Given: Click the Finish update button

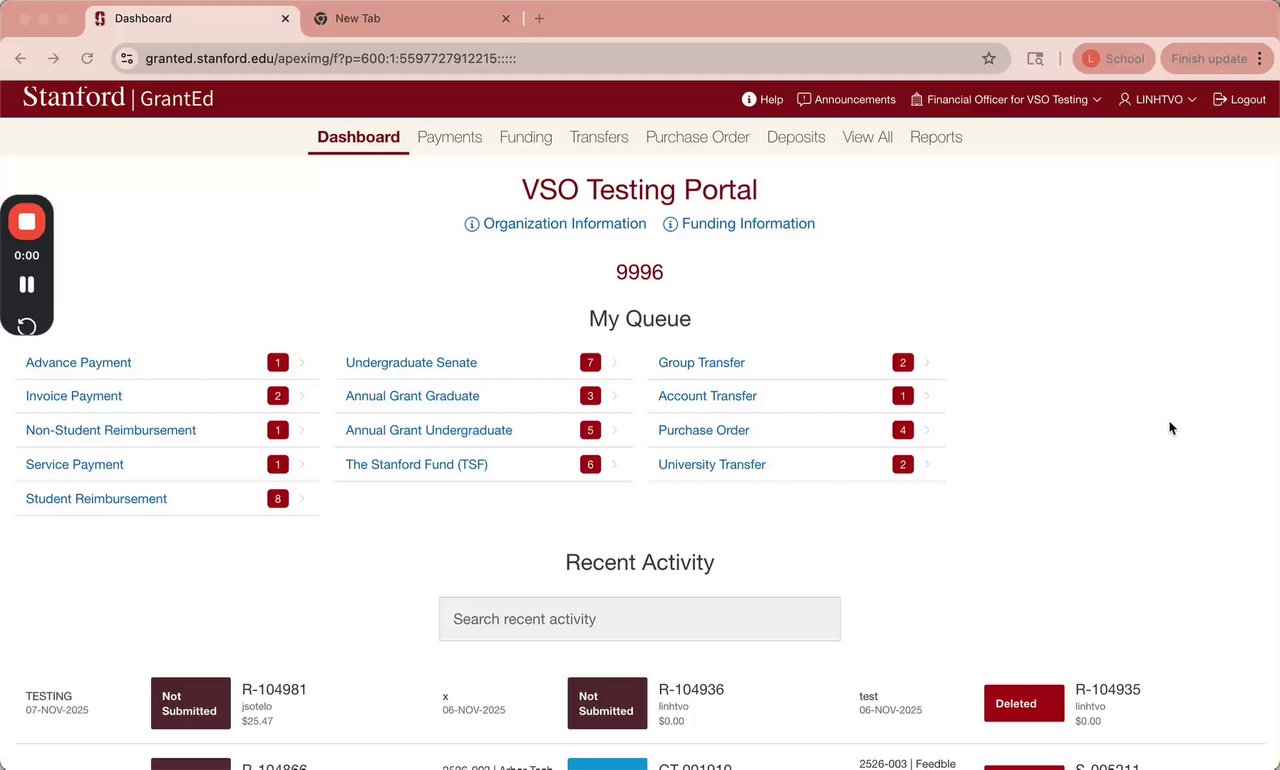Looking at the screenshot, I should 1209,59.
